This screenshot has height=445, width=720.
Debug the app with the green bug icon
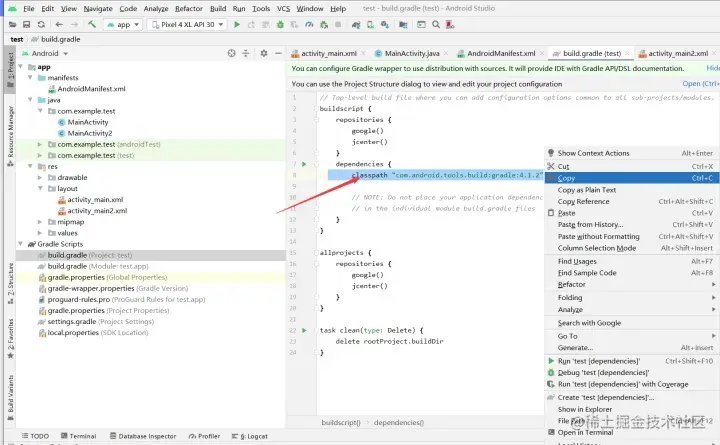[x=280, y=24]
